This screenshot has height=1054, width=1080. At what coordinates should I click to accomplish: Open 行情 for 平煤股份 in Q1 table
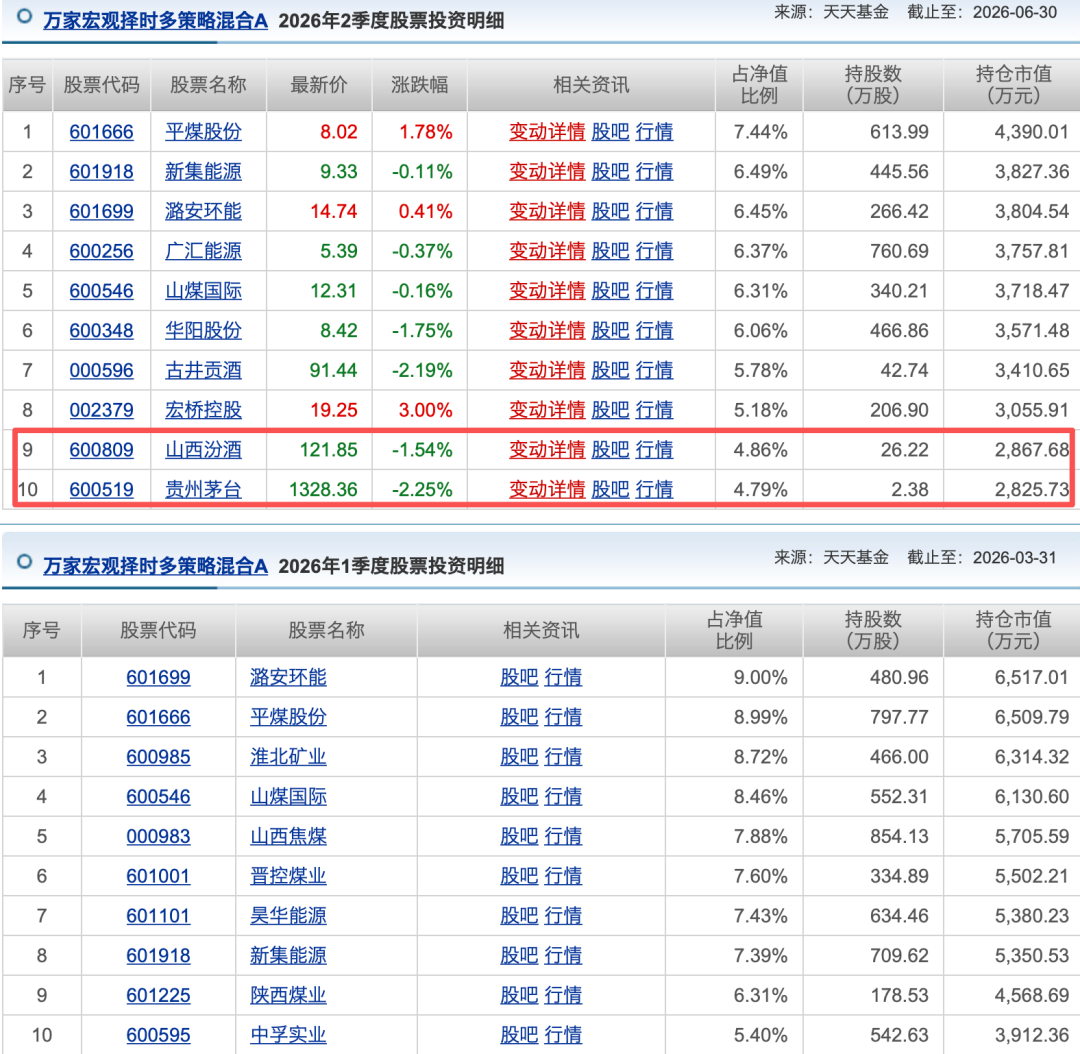(x=563, y=717)
